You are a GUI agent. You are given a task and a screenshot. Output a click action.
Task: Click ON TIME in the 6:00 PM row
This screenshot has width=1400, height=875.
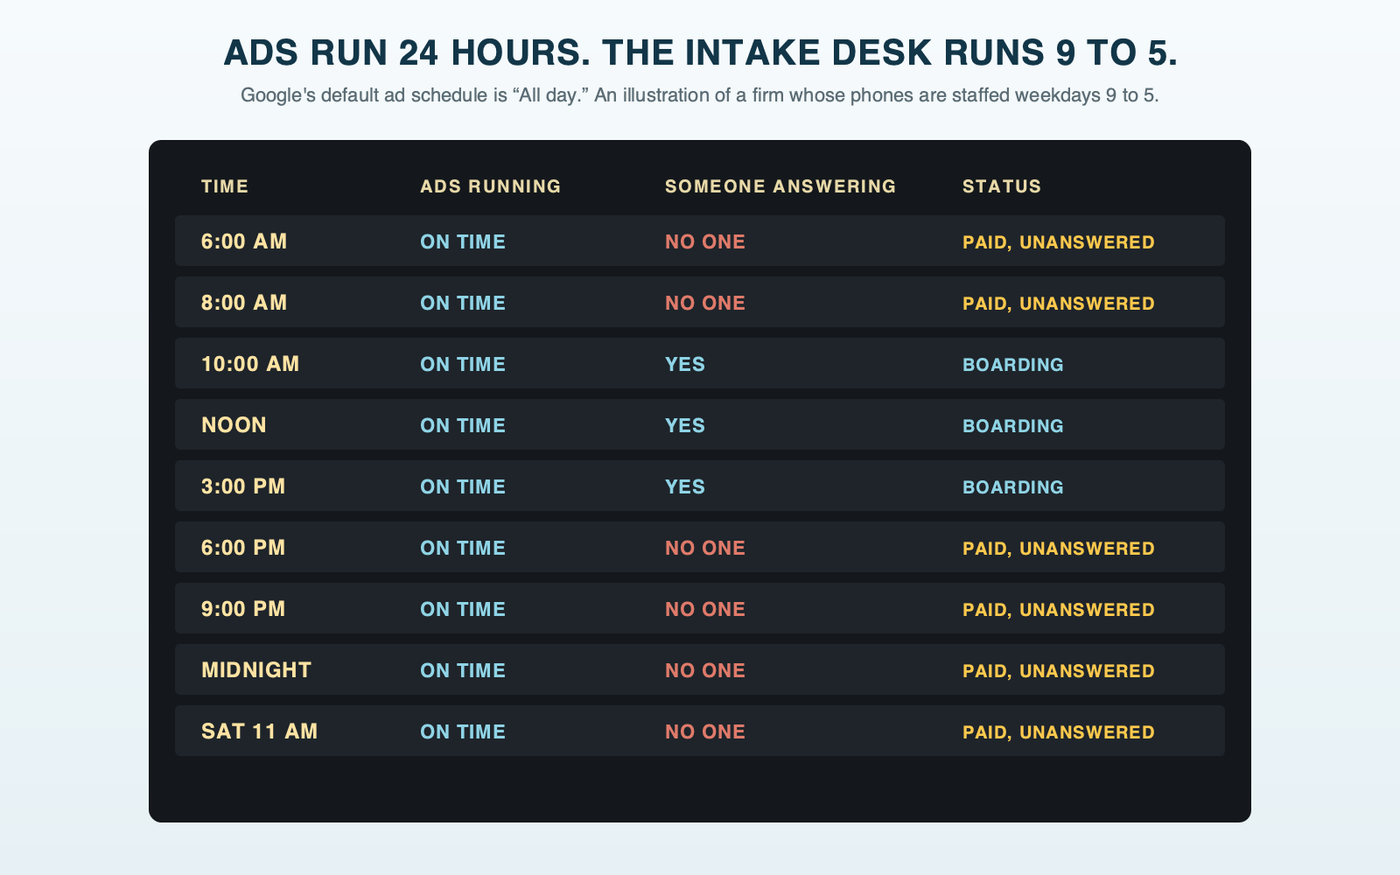pos(463,548)
